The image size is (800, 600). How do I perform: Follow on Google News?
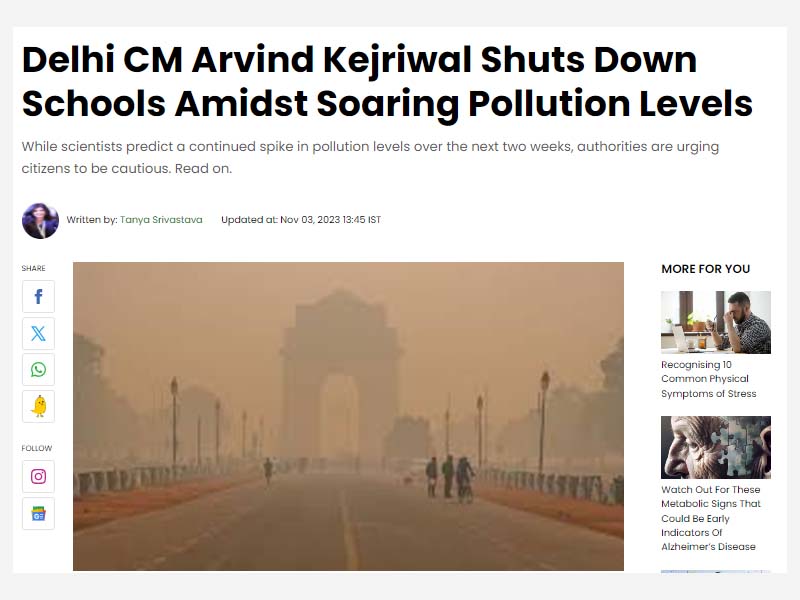38,514
